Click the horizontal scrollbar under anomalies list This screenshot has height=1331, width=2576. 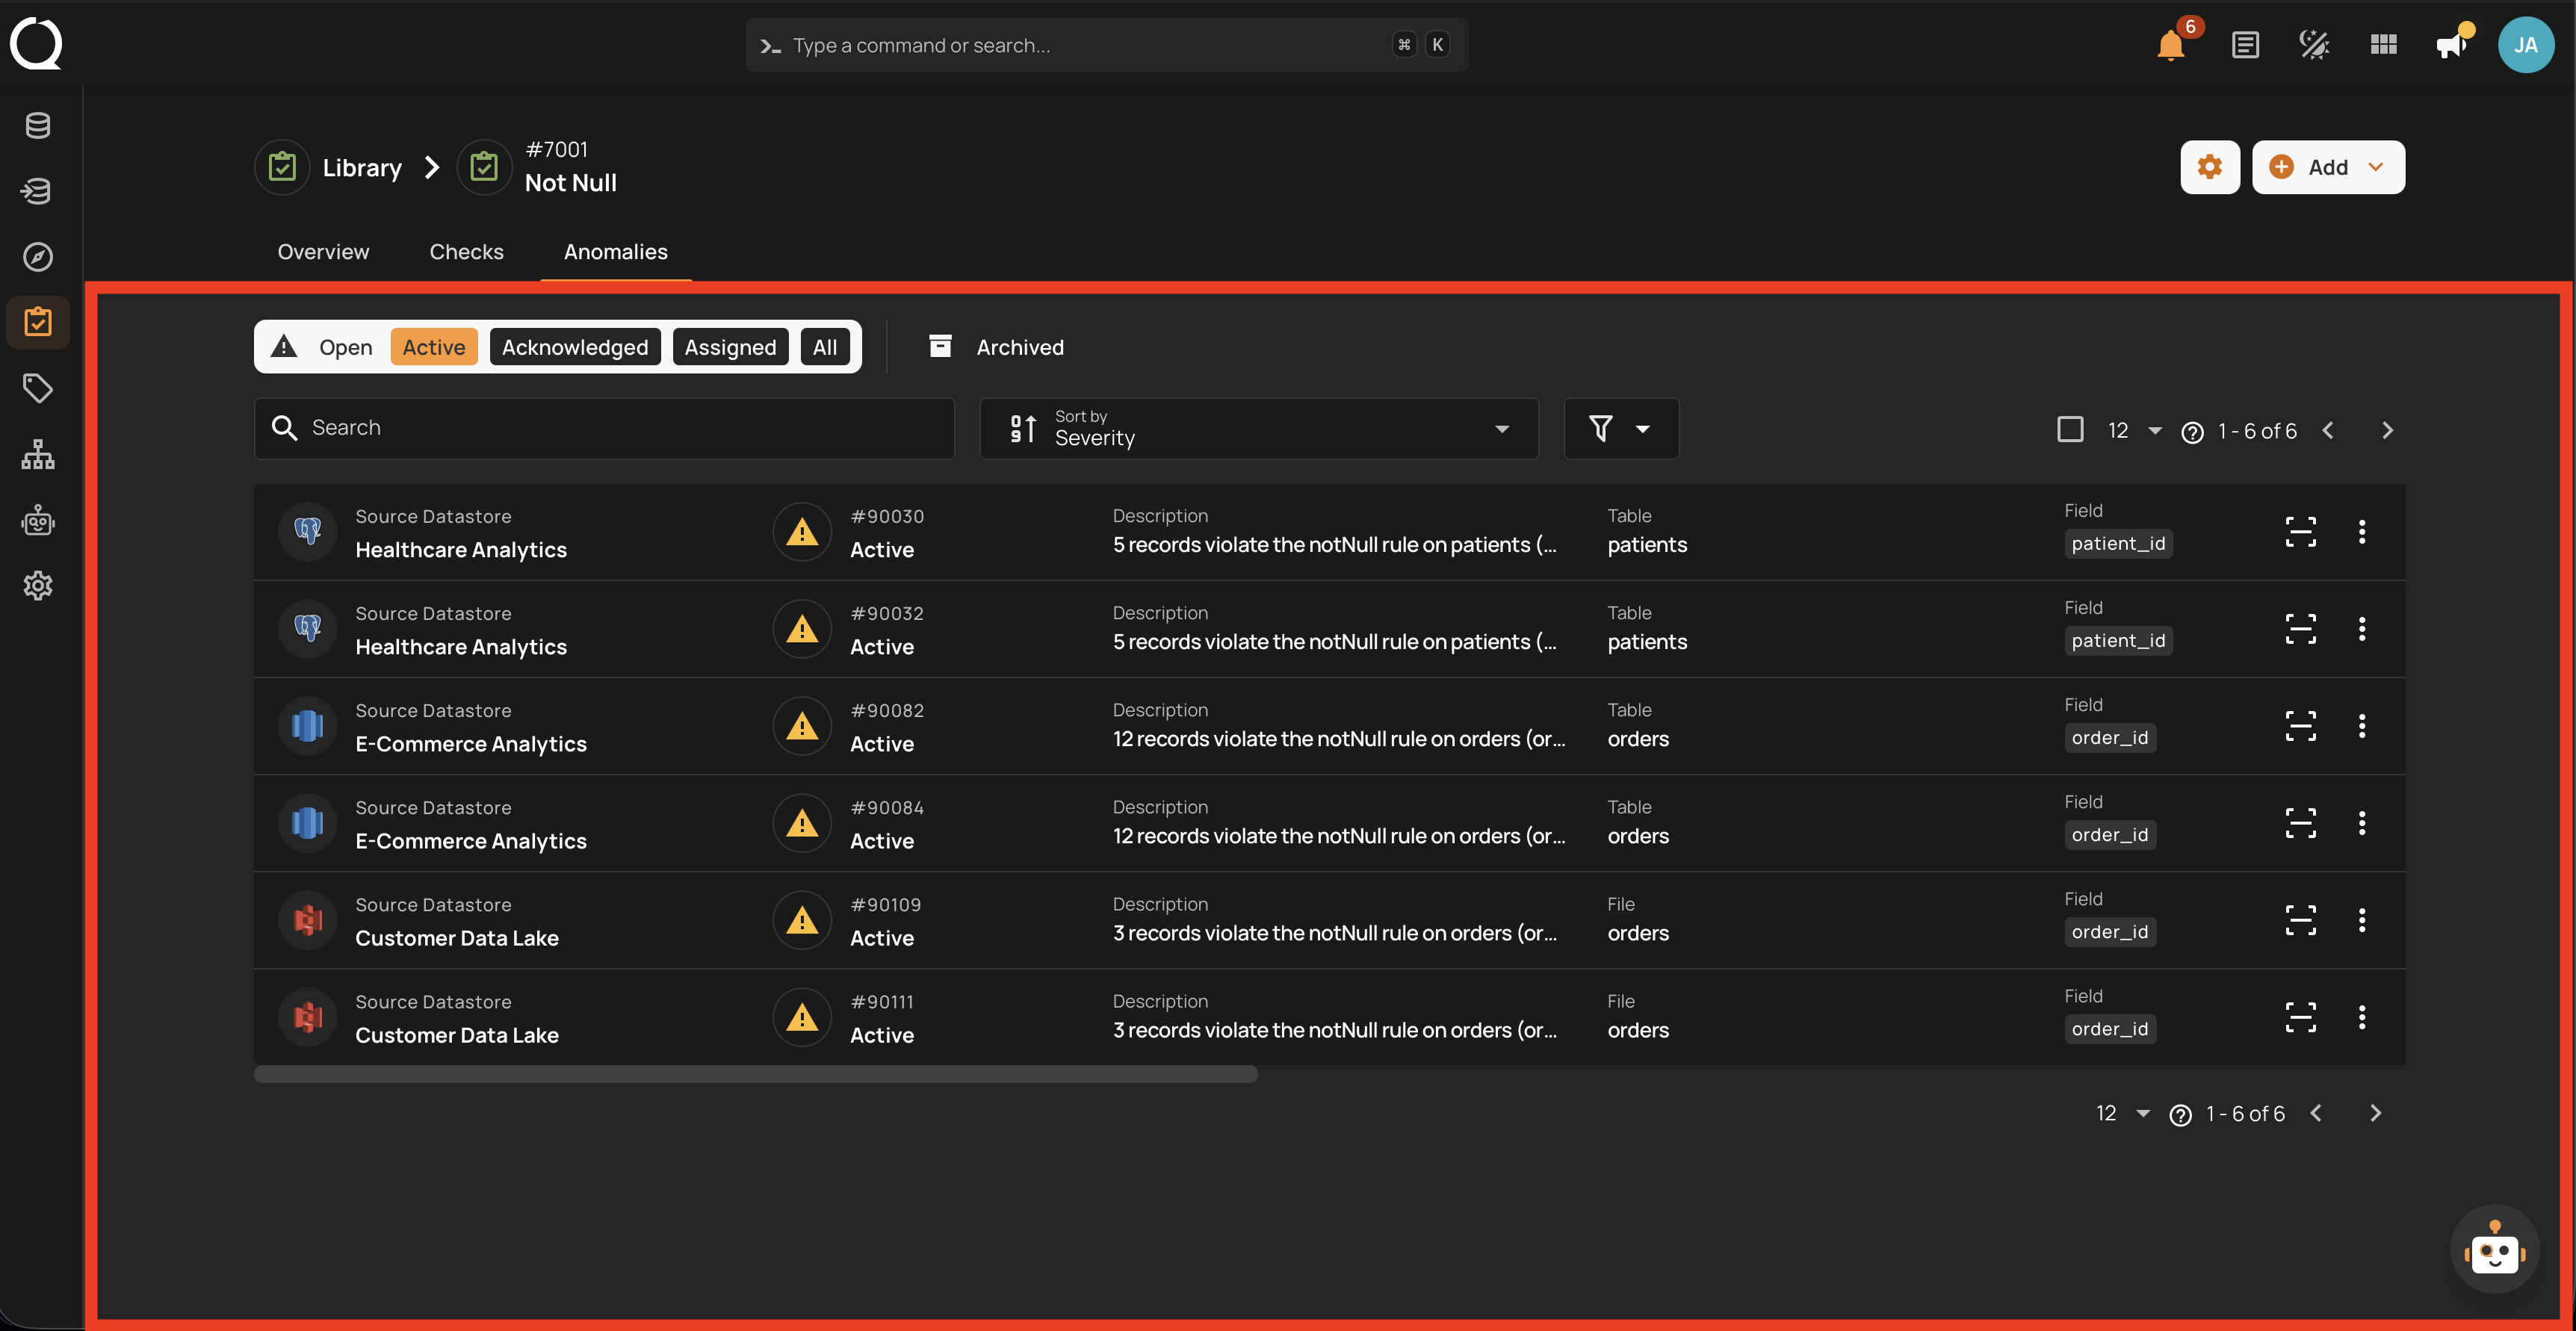756,1075
